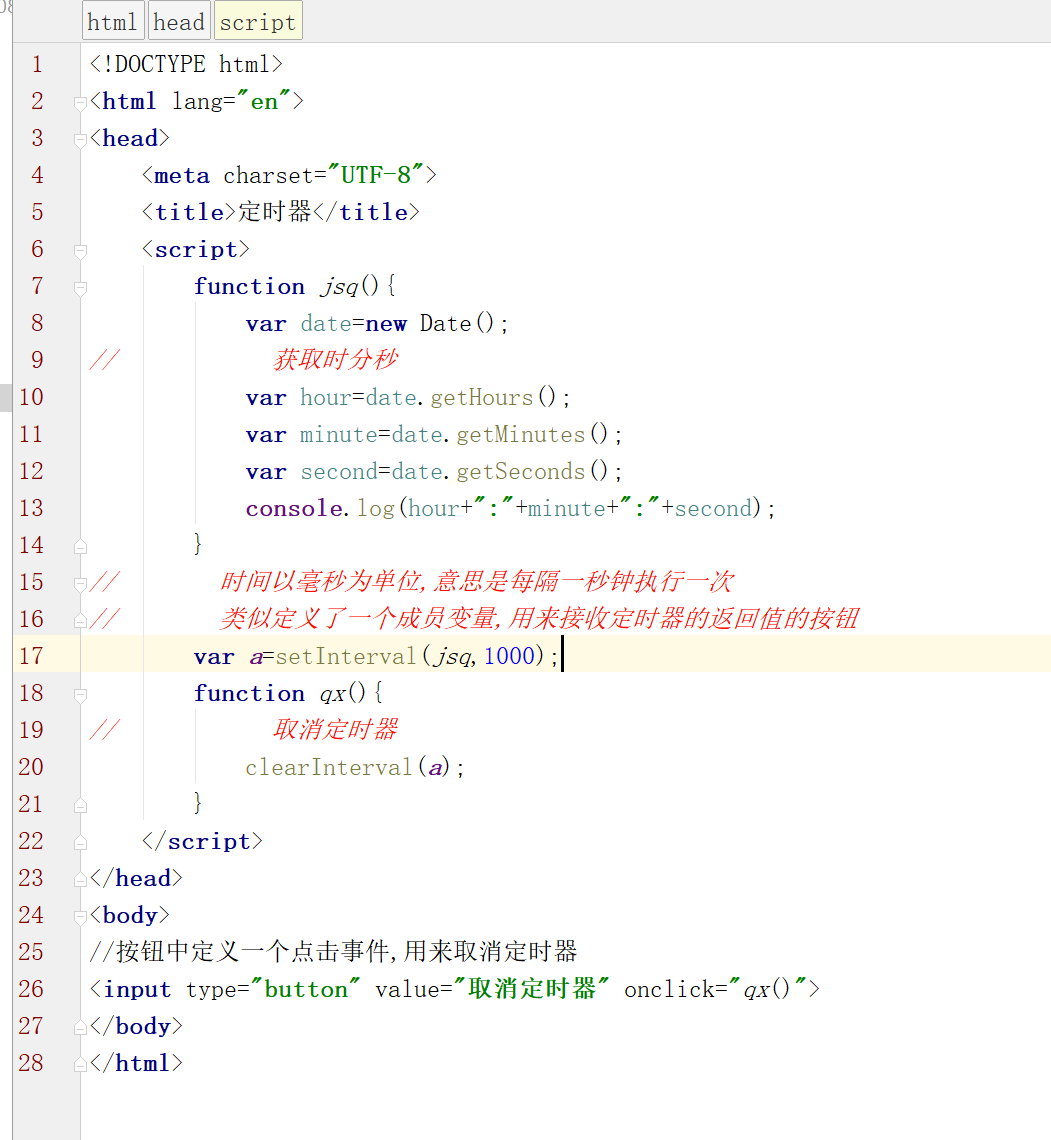Screen dimensions: 1051x1140
Task: Click the comment 取消定时器 on line 19
Action: click(336, 729)
